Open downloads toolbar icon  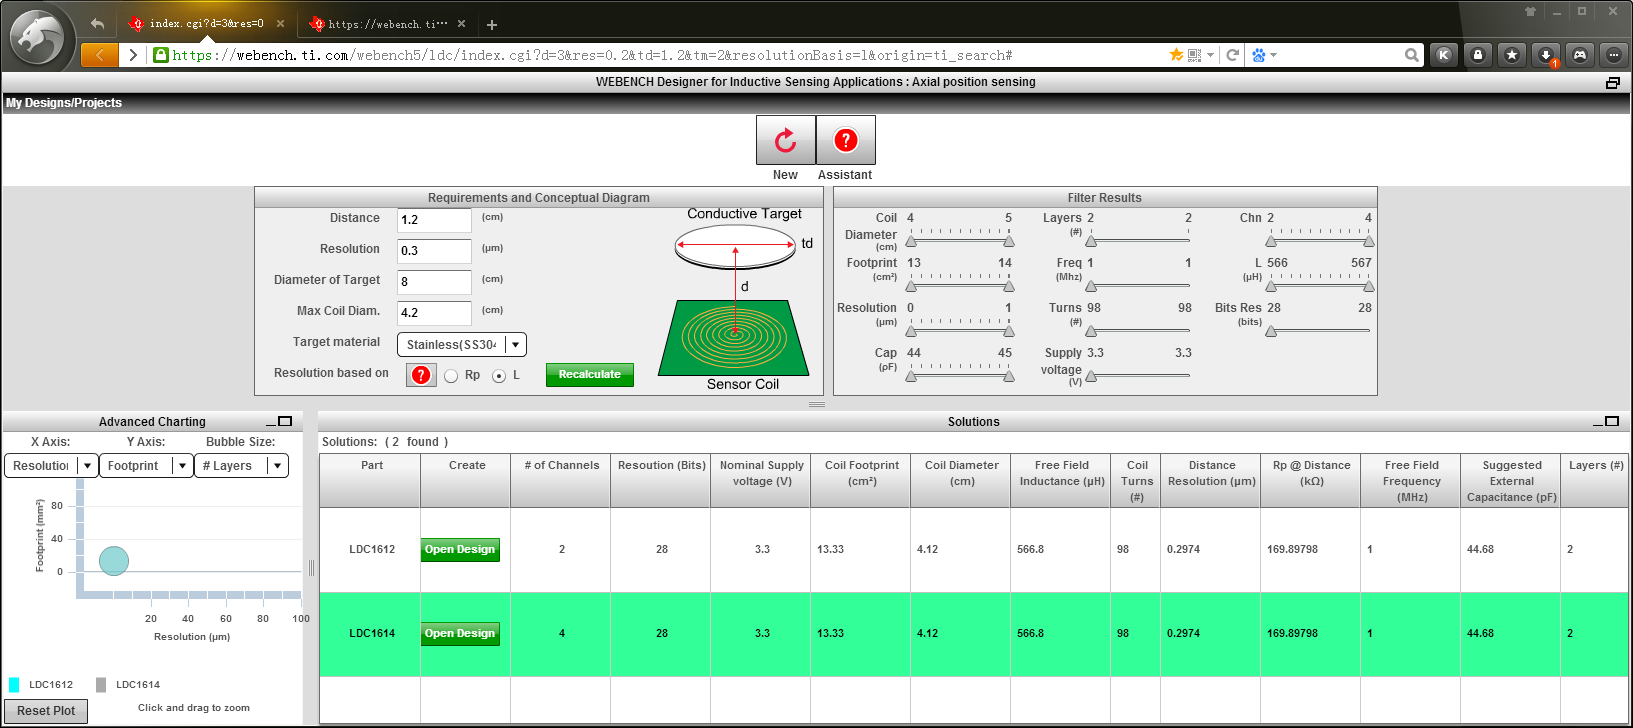[x=1546, y=55]
